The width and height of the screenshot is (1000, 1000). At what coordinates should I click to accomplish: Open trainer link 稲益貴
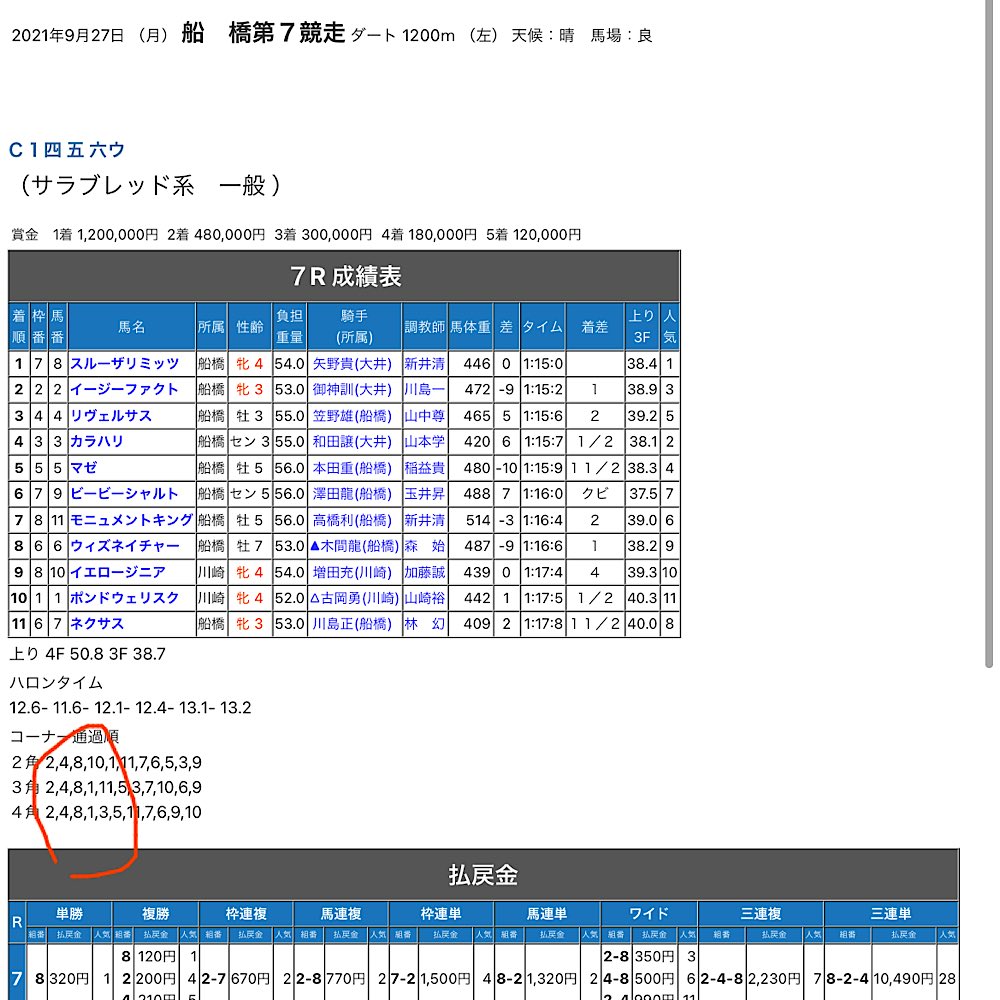(424, 468)
